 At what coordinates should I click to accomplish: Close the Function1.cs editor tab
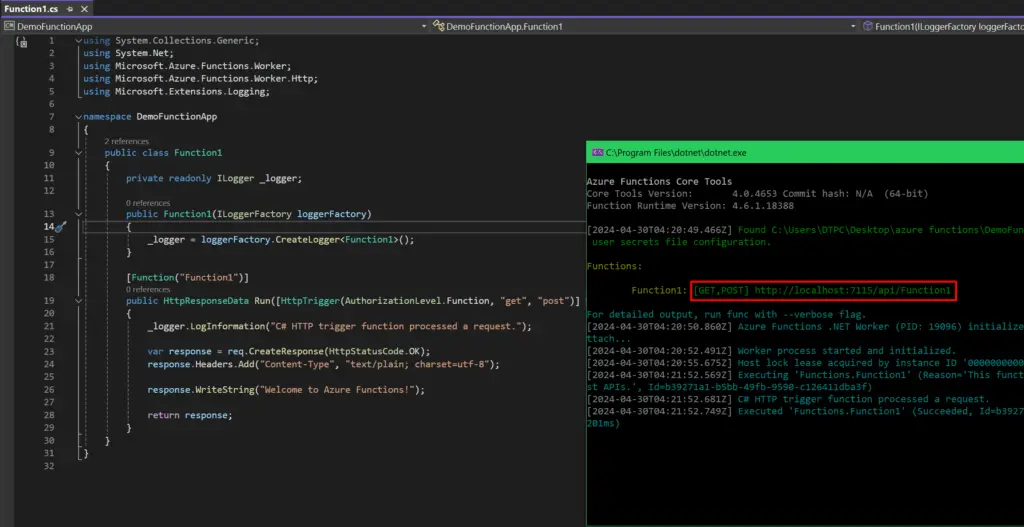pos(84,9)
